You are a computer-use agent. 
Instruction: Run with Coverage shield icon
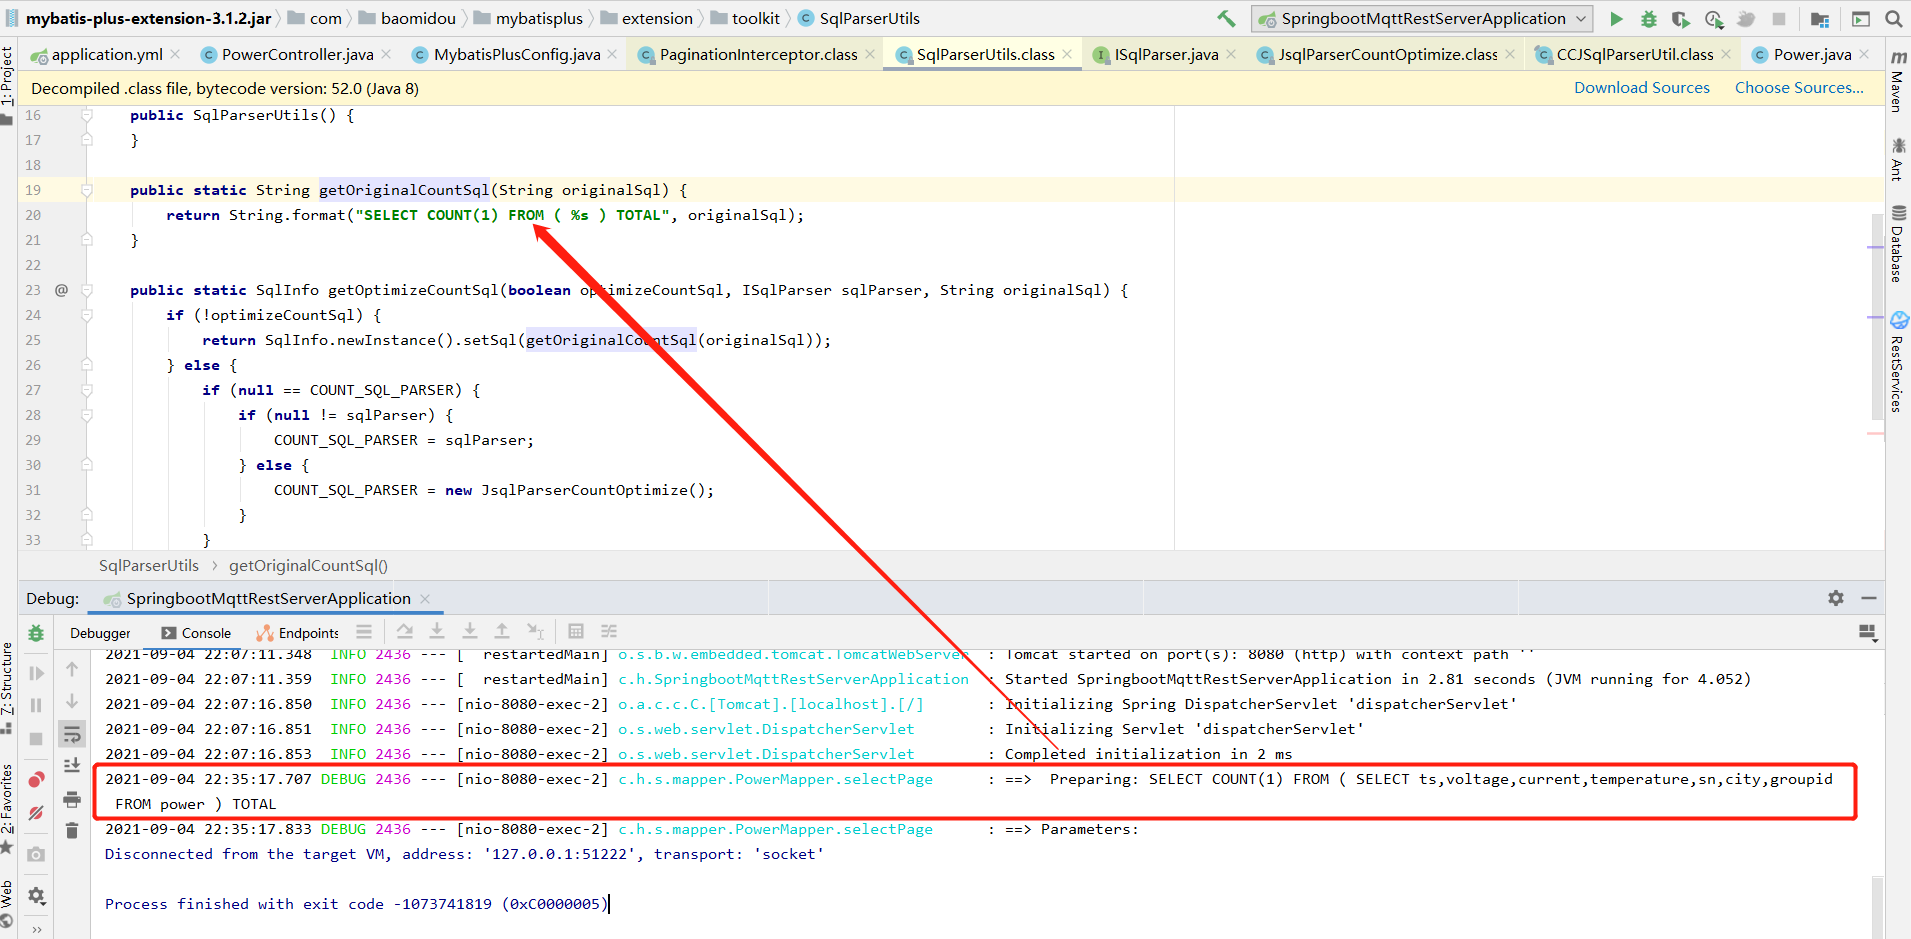click(1681, 18)
